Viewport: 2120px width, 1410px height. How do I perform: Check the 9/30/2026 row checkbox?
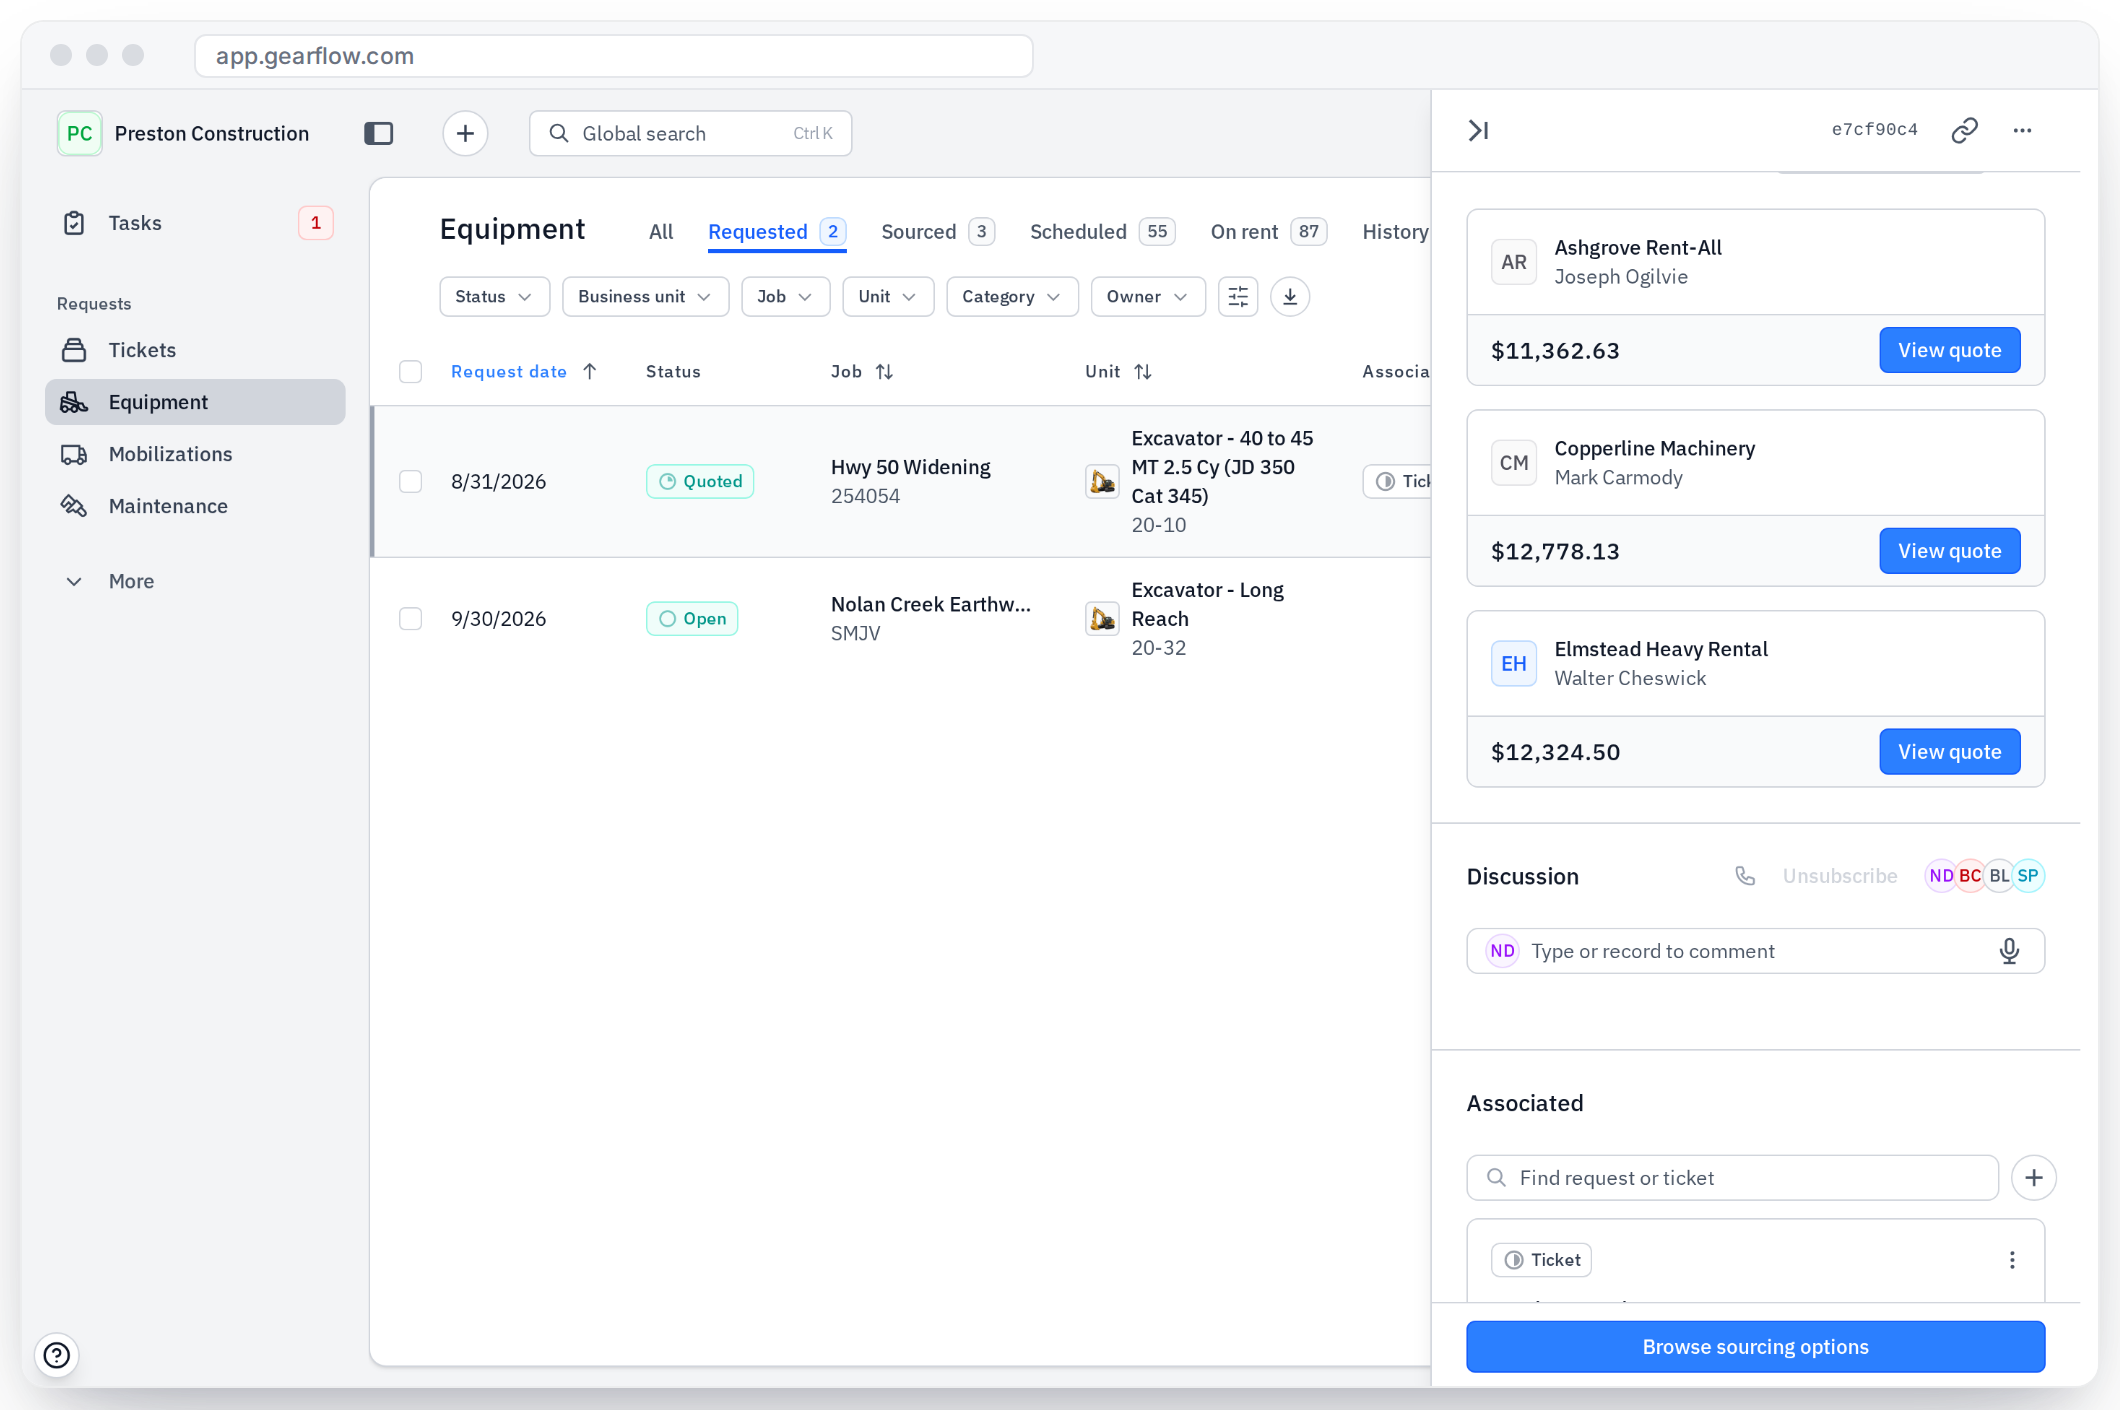[410, 618]
